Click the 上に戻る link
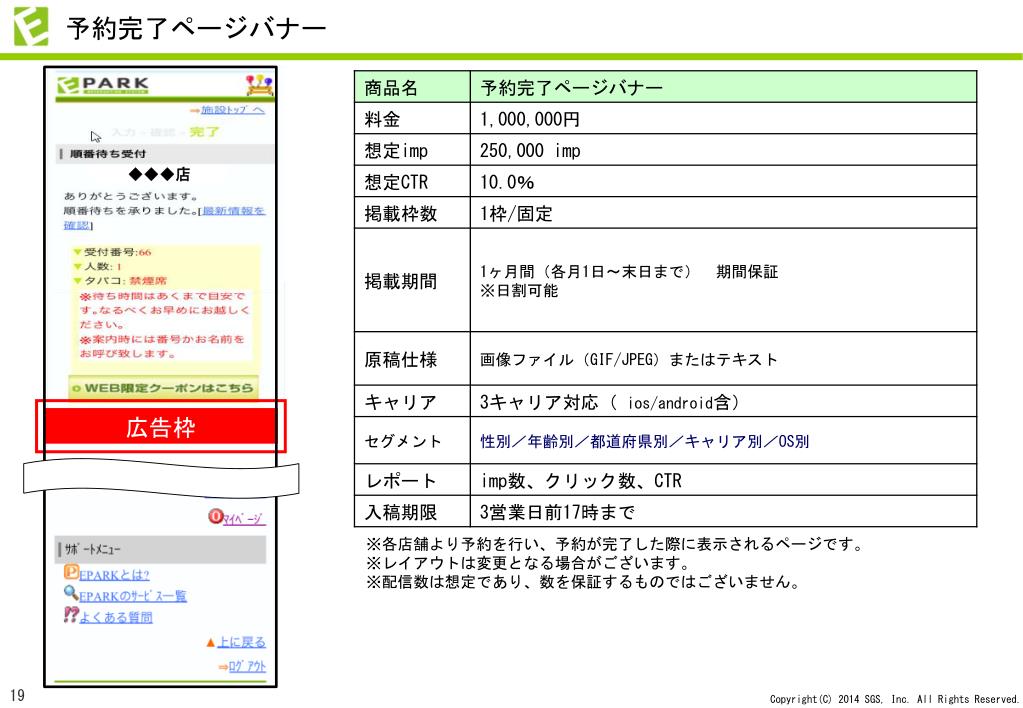1023x708 pixels. [x=241, y=642]
